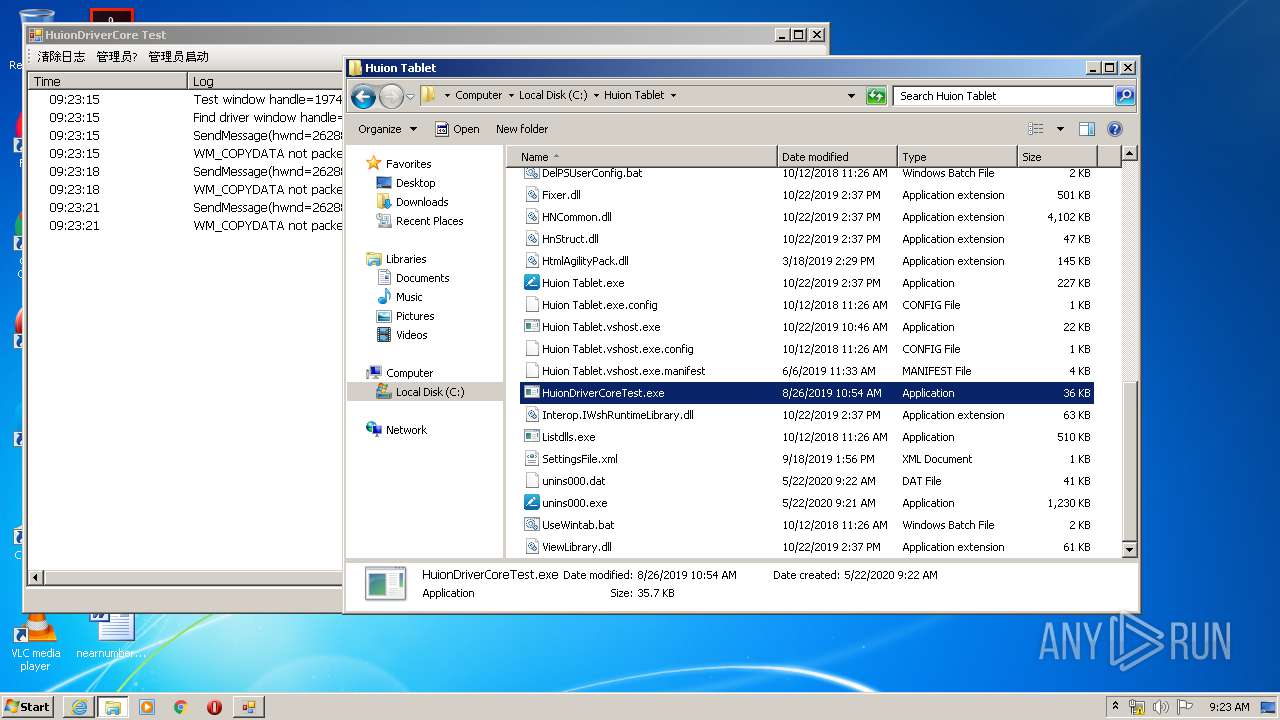Click the file list scroll-down arrow
1280x720 pixels.
tap(1130, 549)
